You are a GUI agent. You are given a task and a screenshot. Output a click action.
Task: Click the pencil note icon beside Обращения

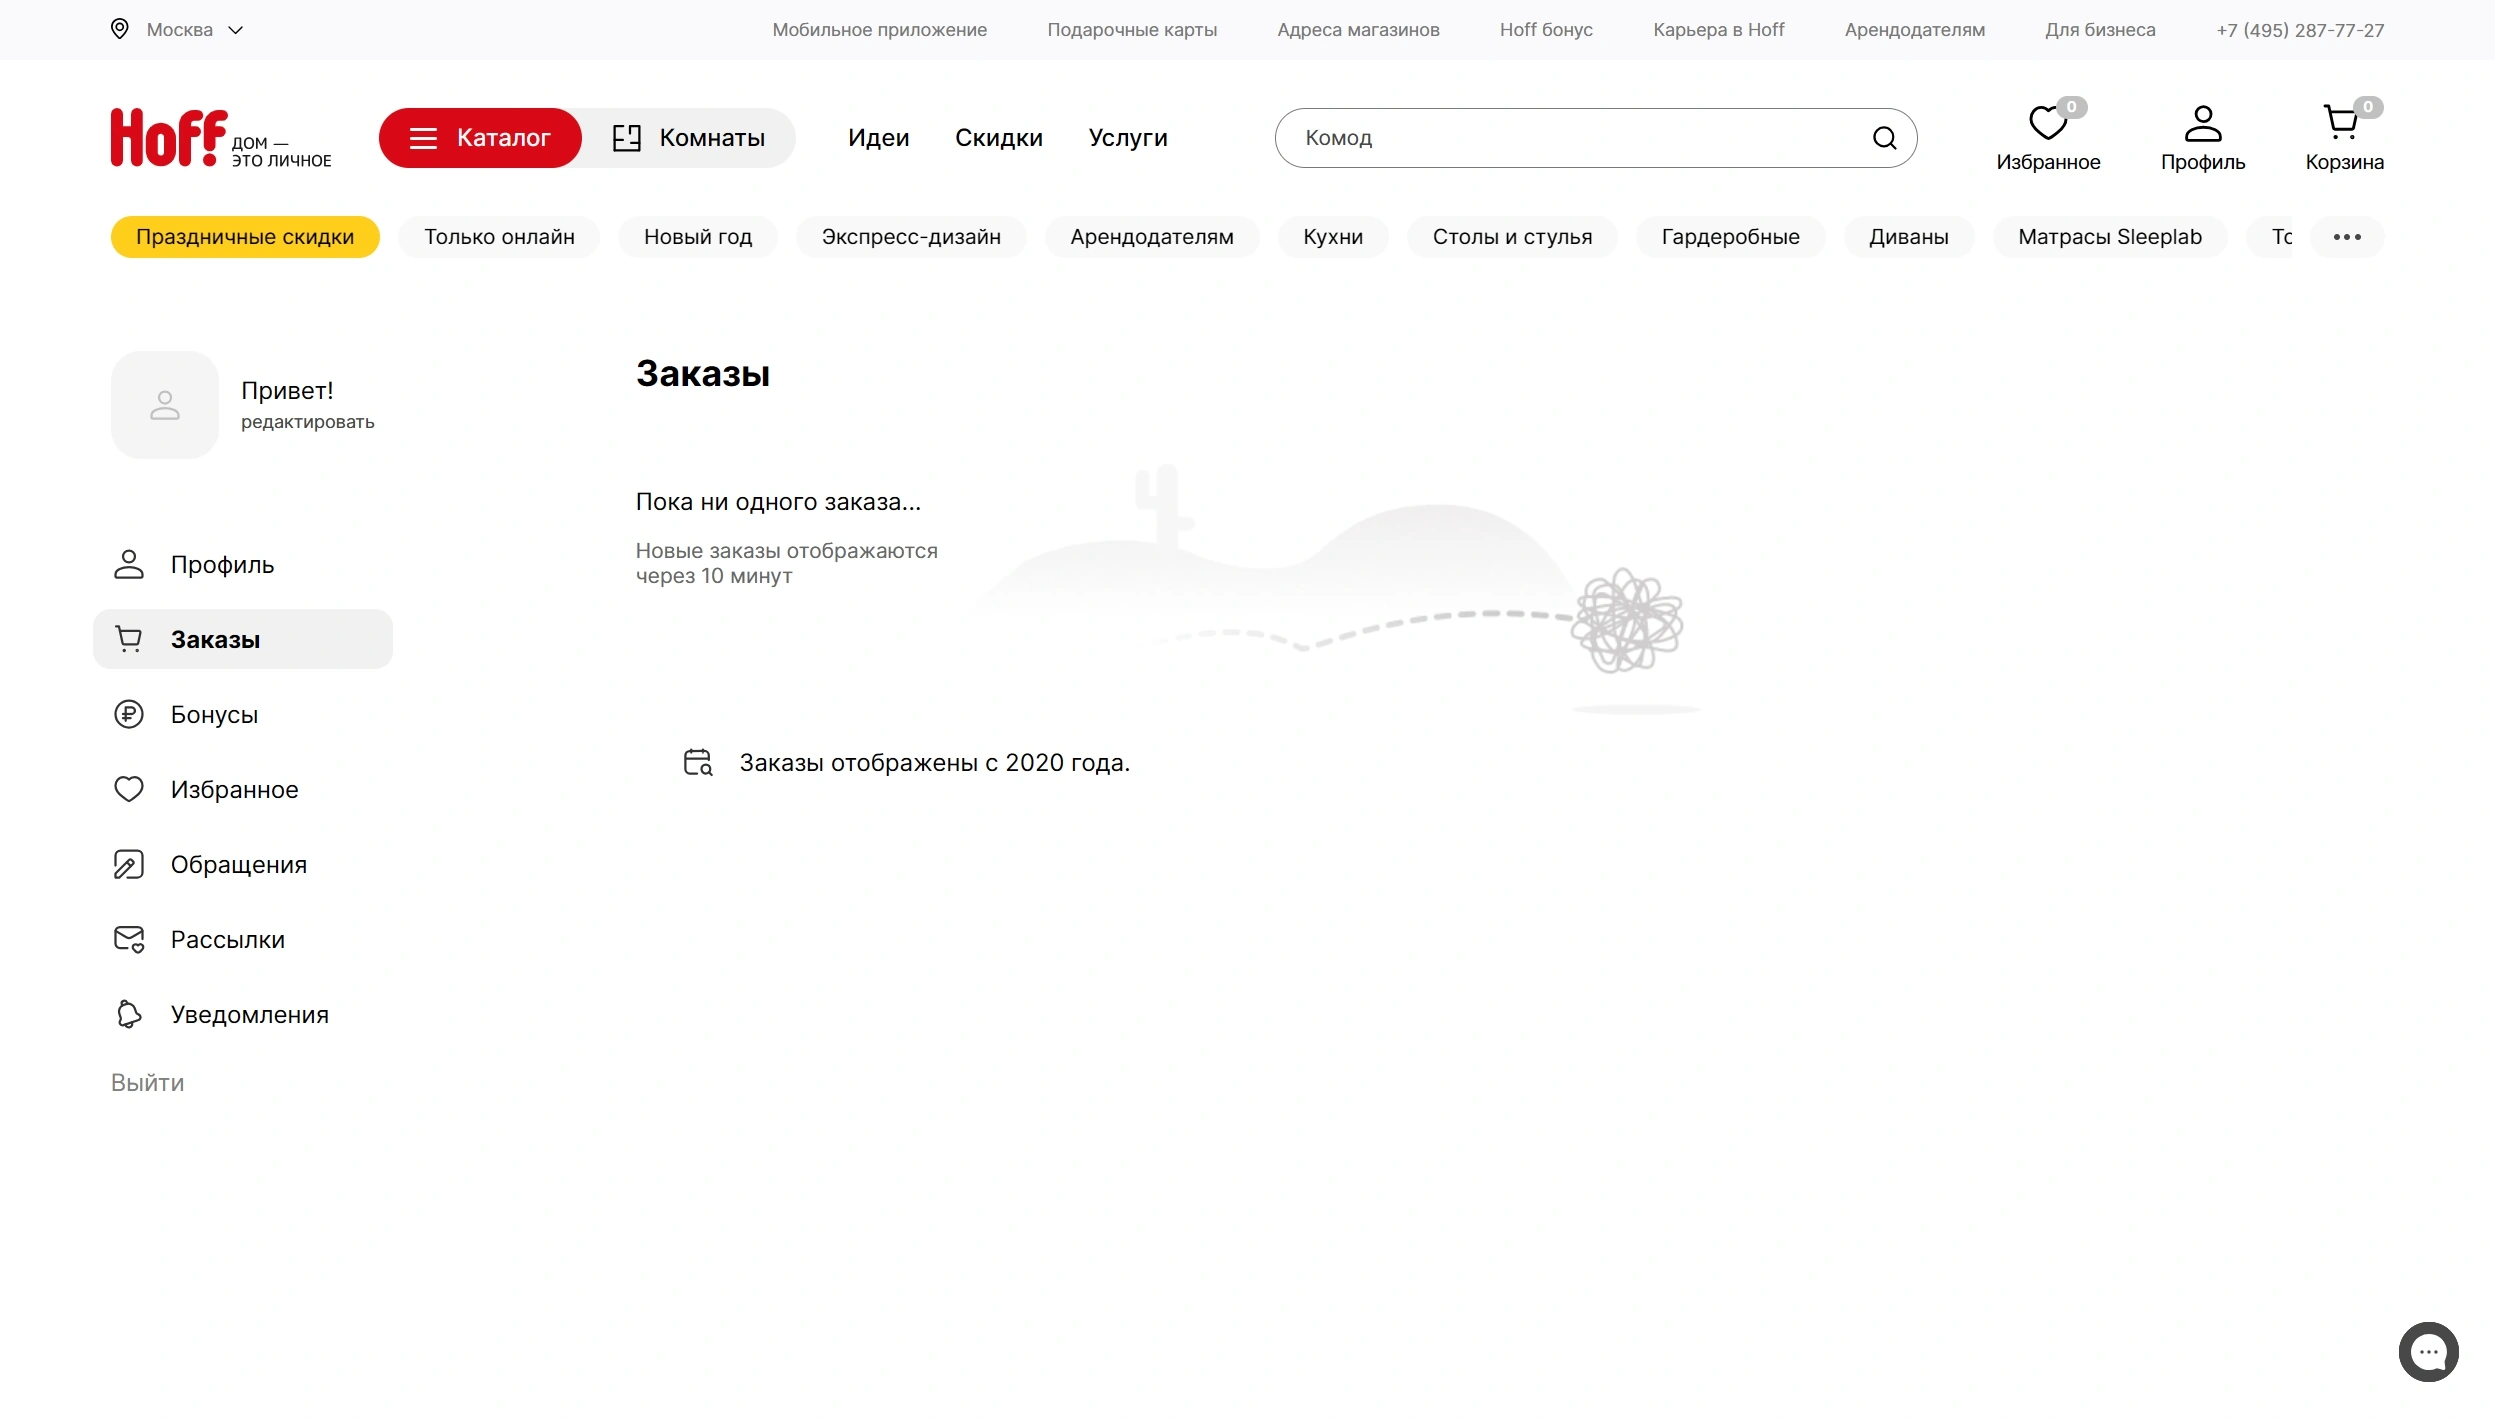[129, 864]
